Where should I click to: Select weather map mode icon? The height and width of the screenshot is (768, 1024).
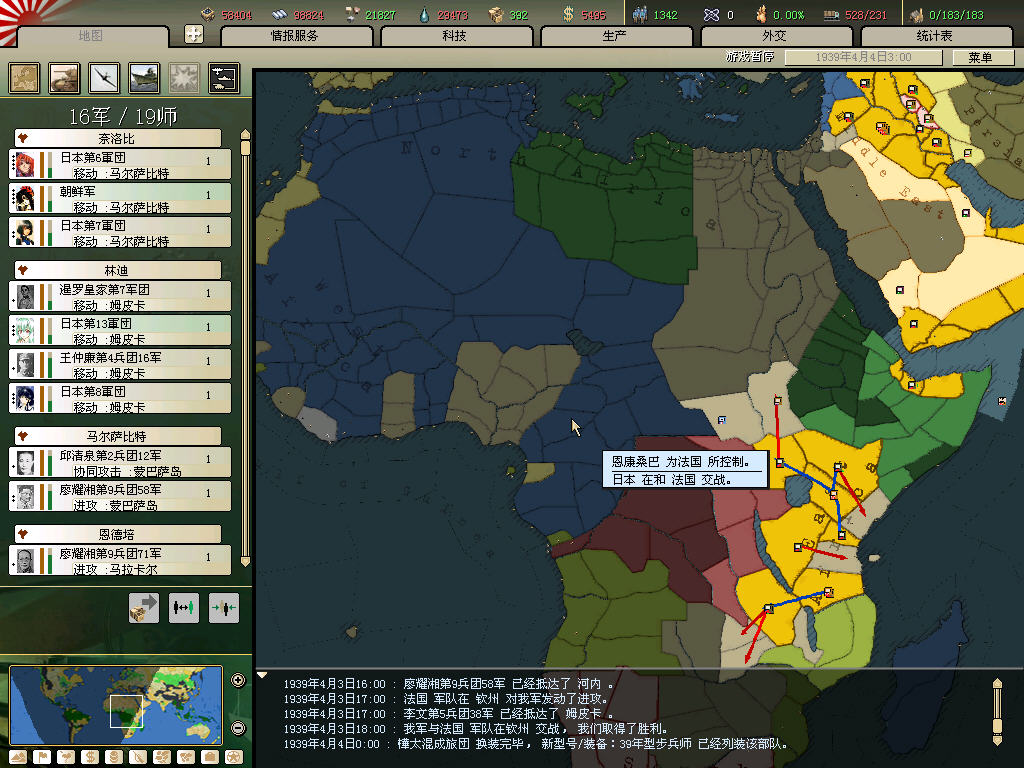pyautogui.click(x=66, y=758)
